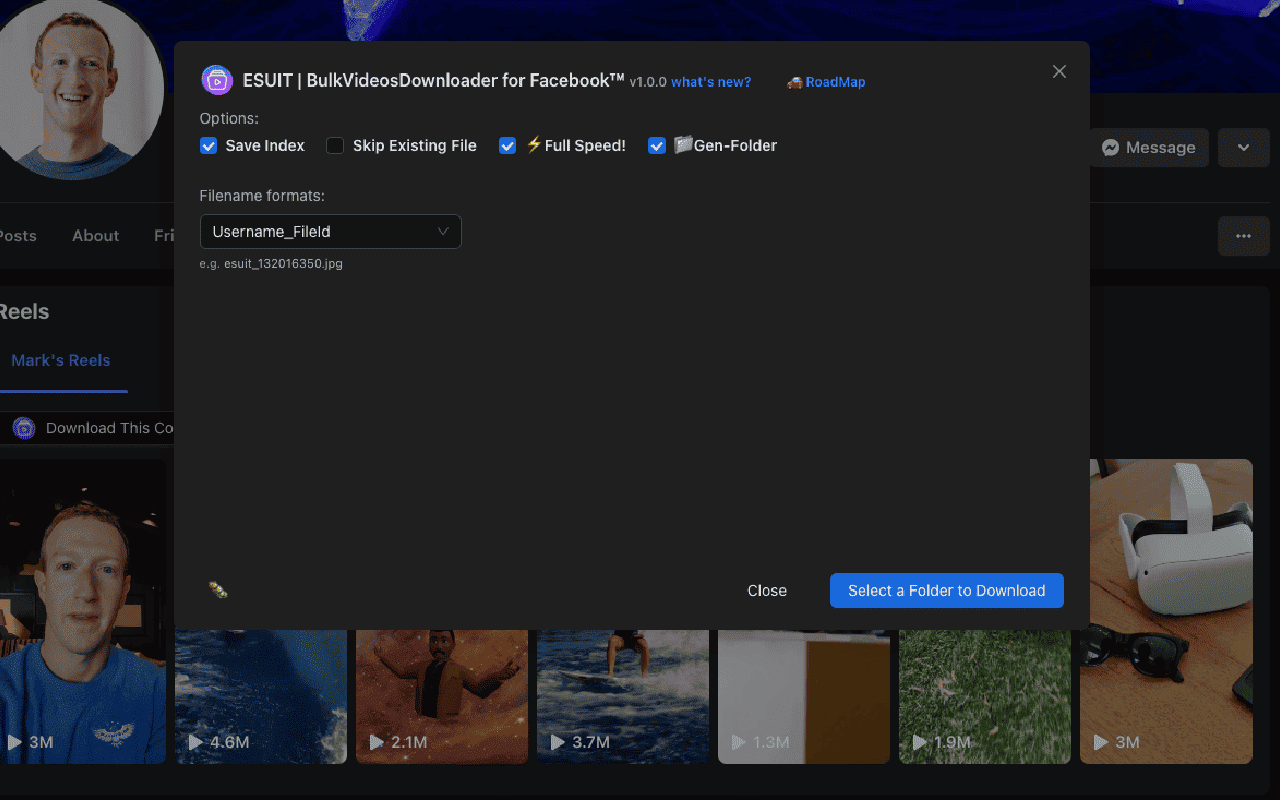Switch to the About tab
This screenshot has height=800, width=1280.
click(95, 236)
